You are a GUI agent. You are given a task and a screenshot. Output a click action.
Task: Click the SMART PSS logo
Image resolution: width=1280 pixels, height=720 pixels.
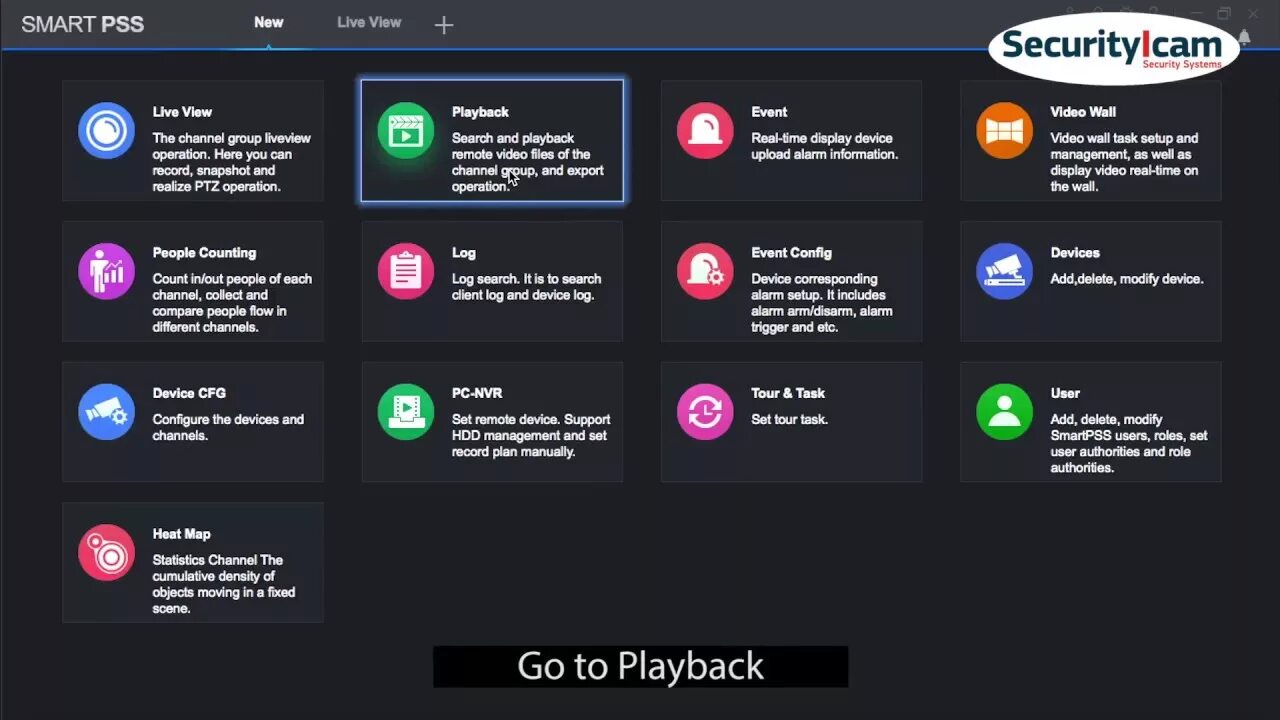[x=83, y=25]
